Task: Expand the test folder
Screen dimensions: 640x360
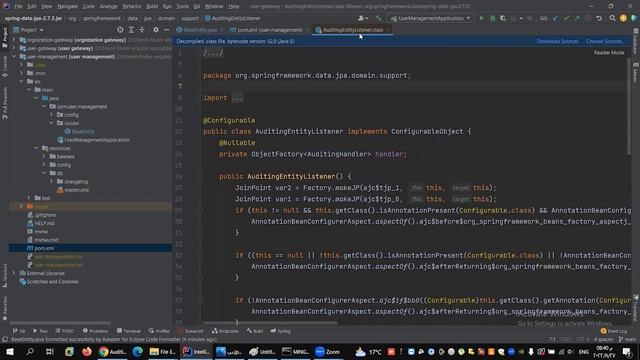Action: [29, 198]
